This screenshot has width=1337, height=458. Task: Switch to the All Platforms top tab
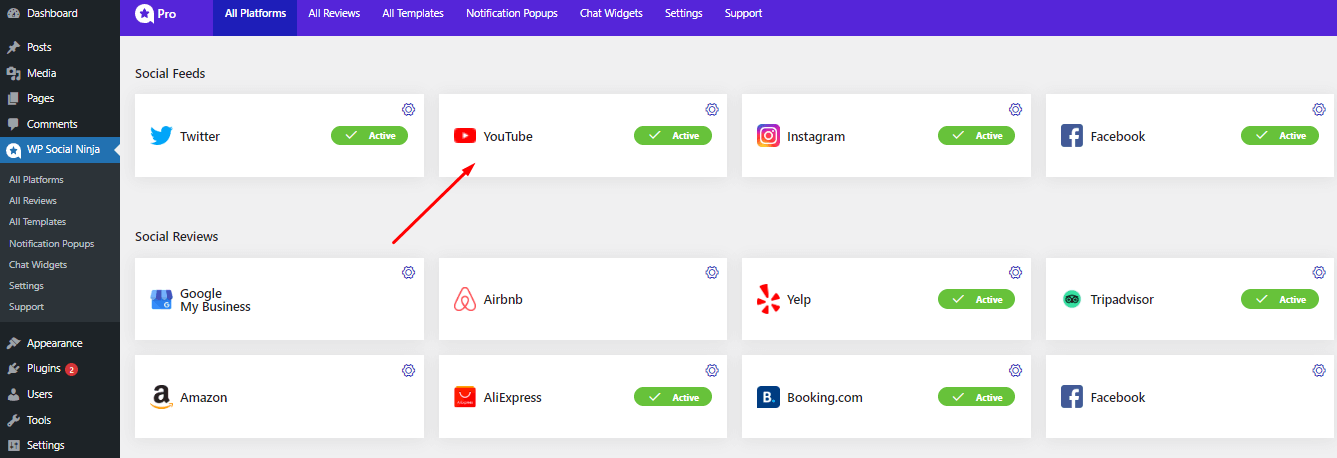click(x=255, y=14)
